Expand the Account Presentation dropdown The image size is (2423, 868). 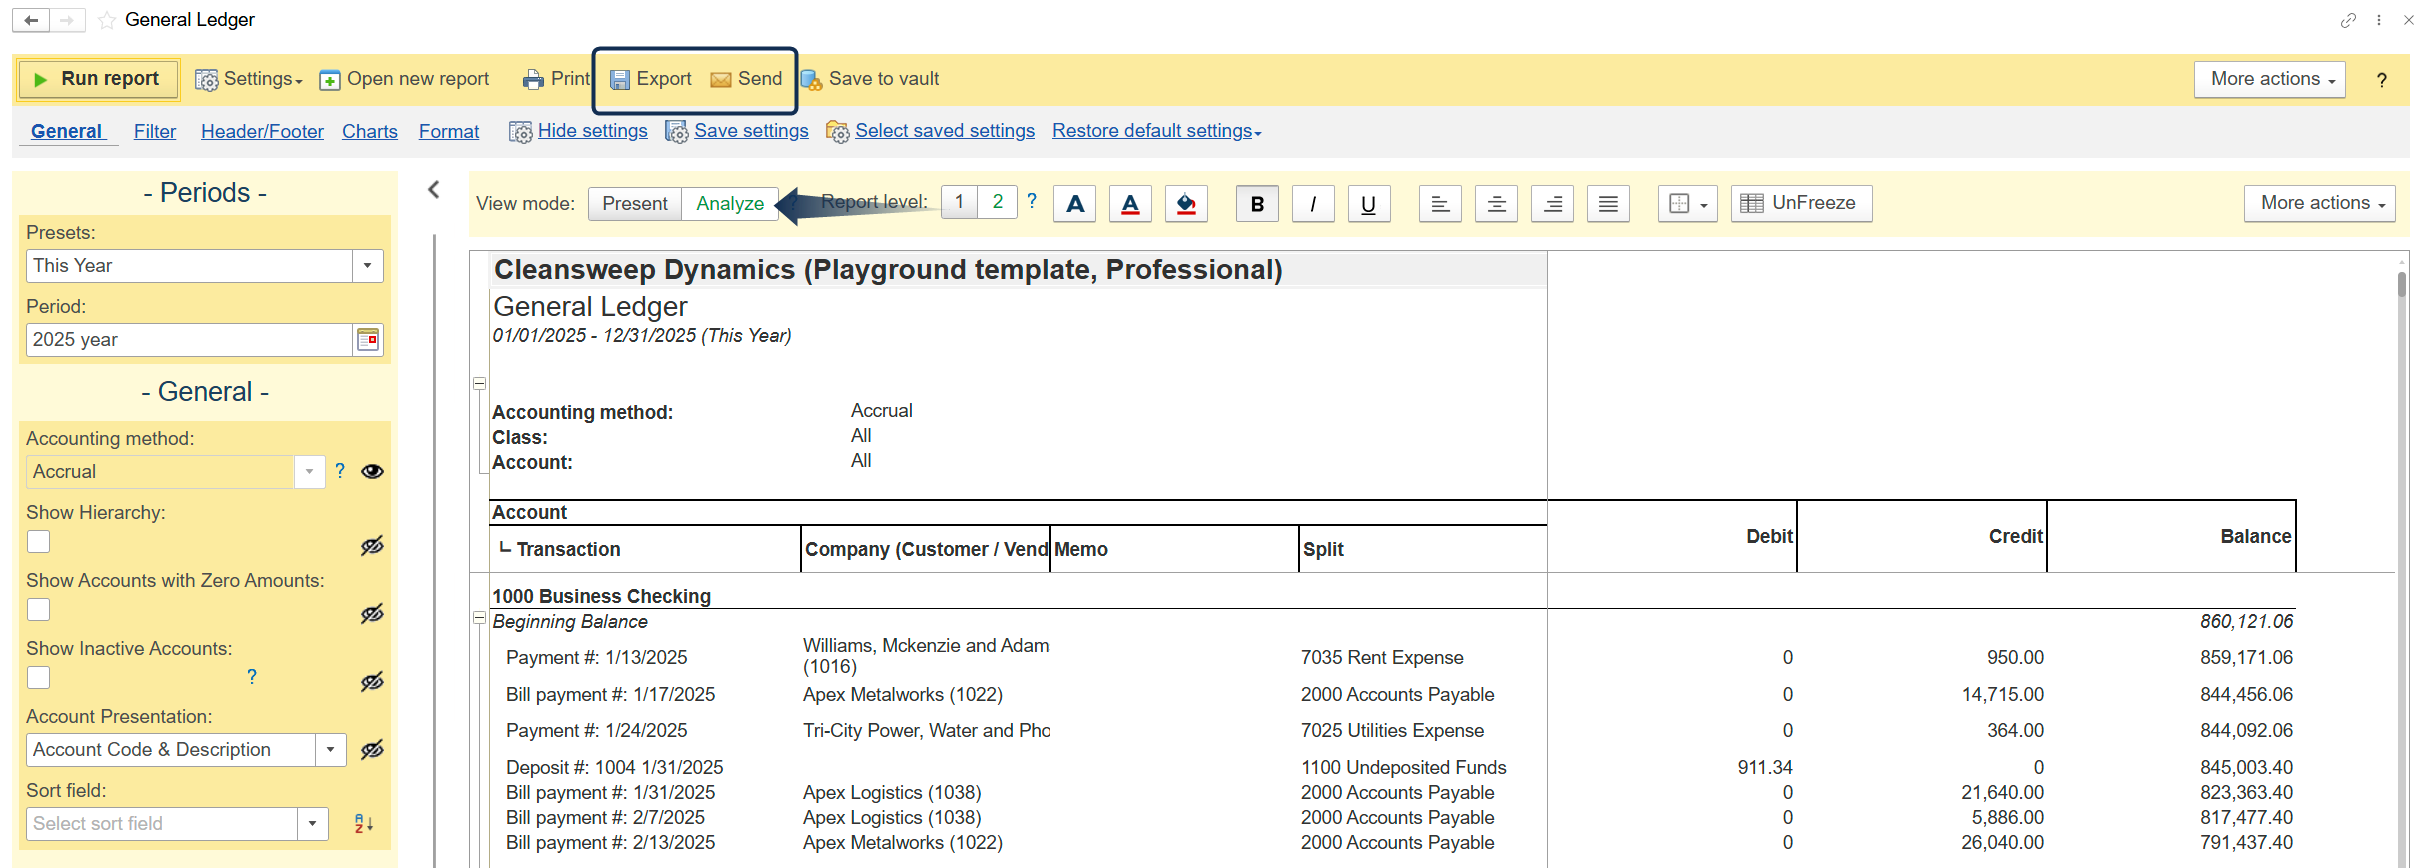click(330, 750)
